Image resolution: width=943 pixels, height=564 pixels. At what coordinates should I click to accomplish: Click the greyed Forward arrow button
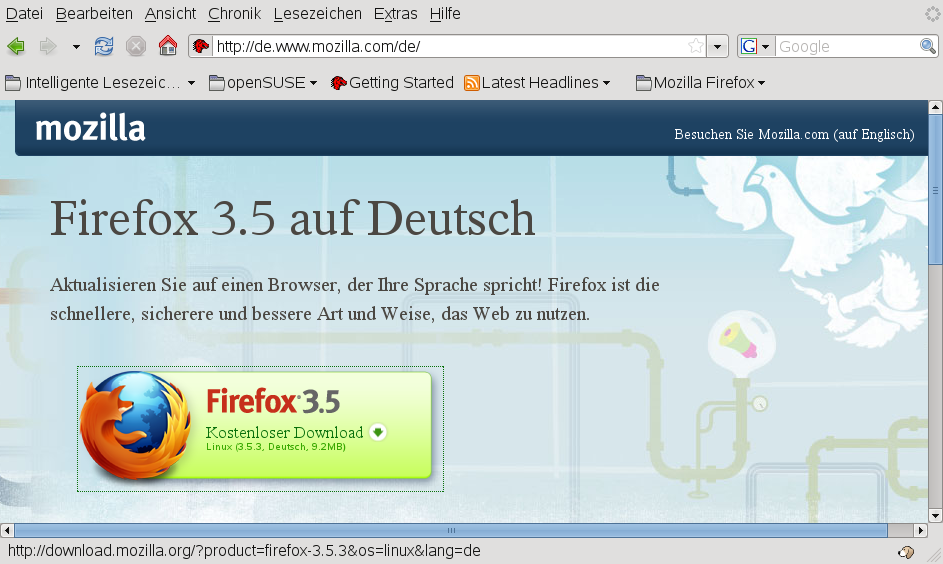click(x=48, y=46)
